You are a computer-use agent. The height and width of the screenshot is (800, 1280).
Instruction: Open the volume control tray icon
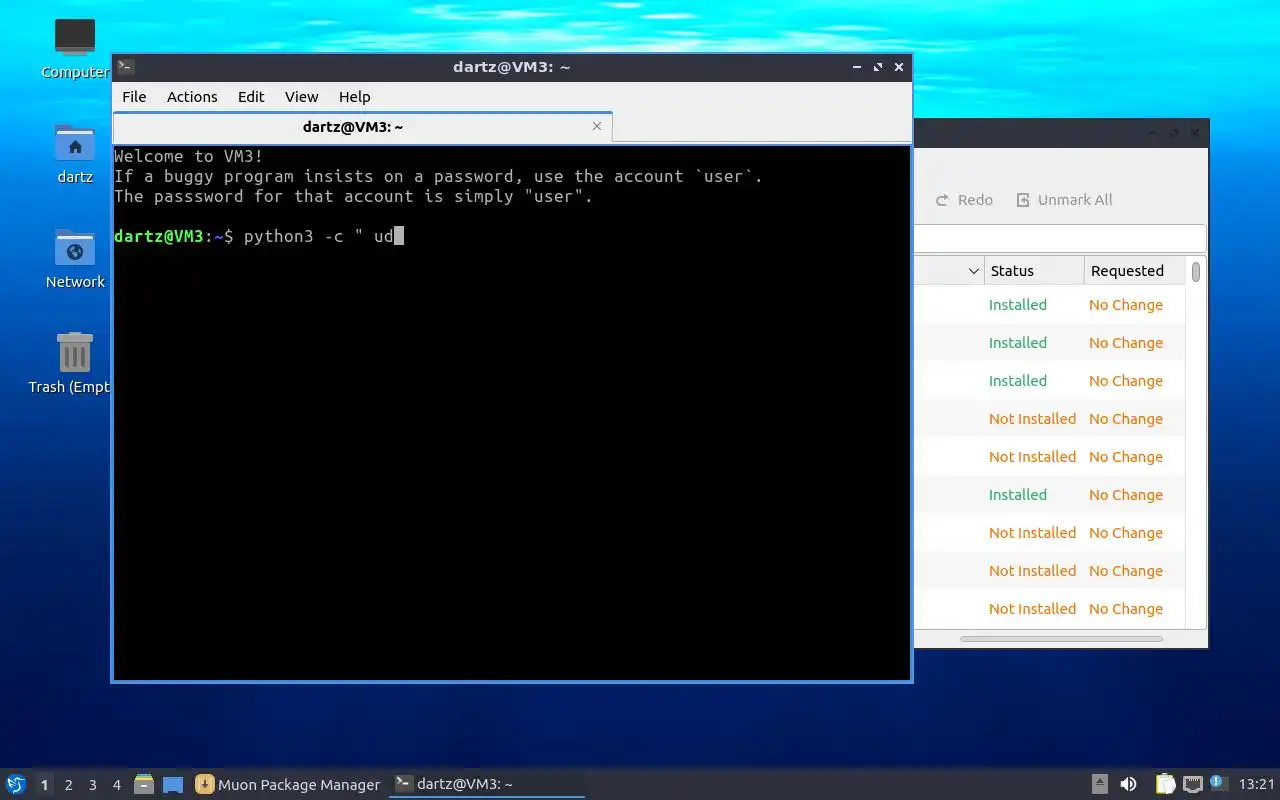pyautogui.click(x=1129, y=785)
